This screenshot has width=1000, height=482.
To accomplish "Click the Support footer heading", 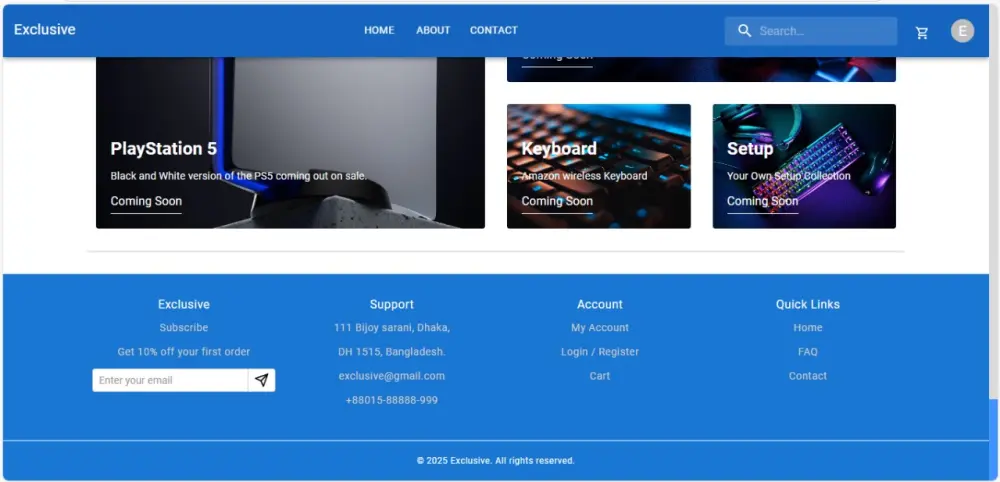I will click(392, 304).
